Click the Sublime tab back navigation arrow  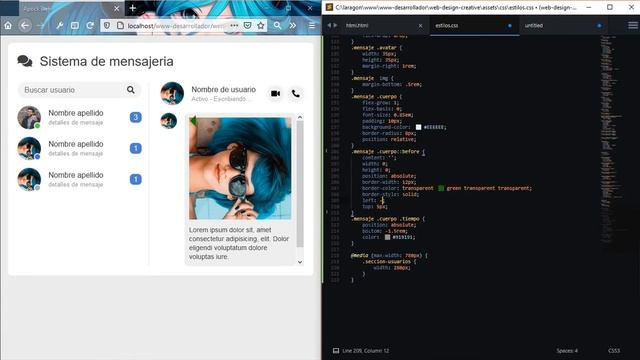tap(329, 25)
